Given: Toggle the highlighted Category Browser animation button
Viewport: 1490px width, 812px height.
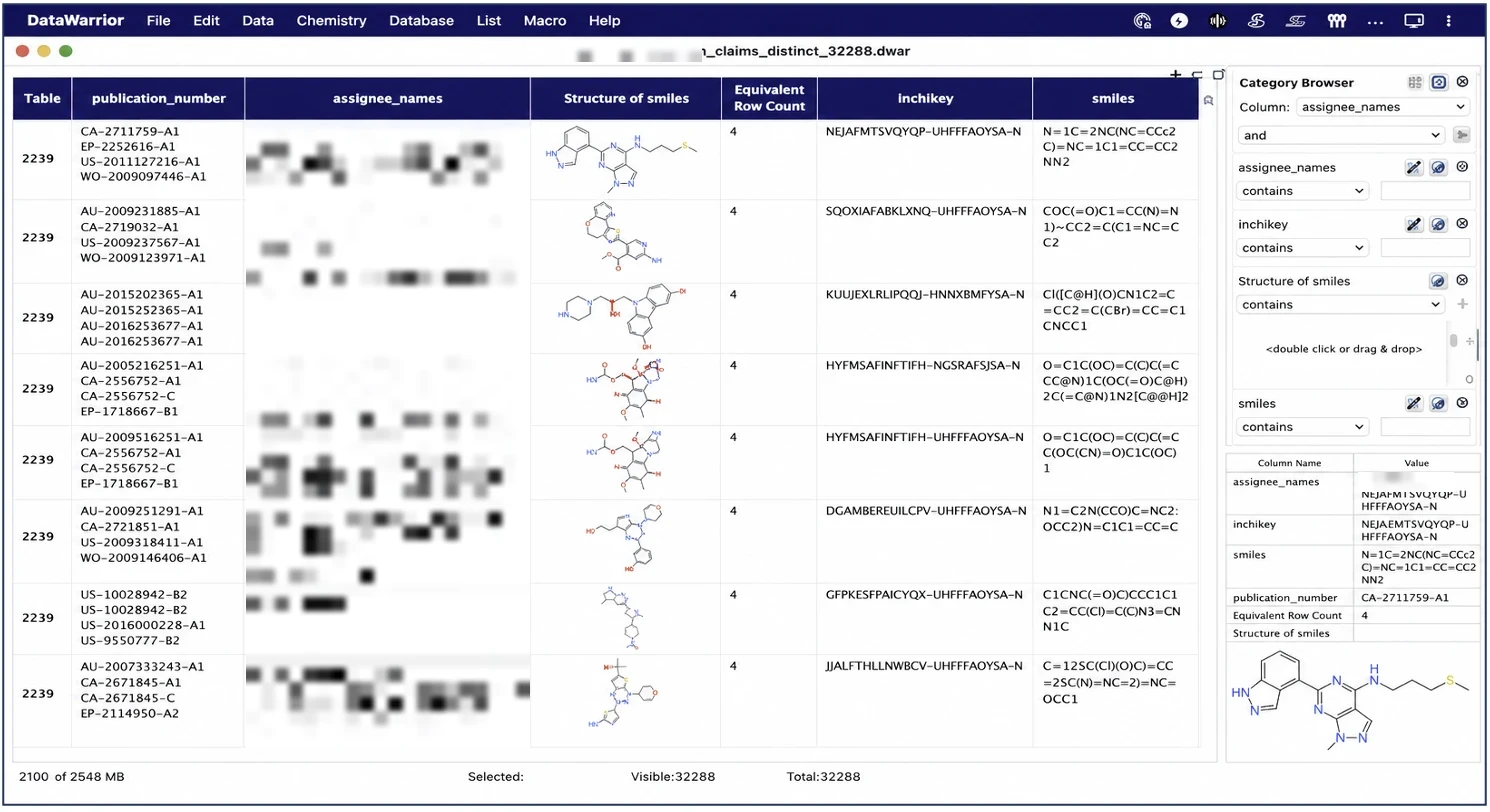Looking at the screenshot, I should [x=1439, y=82].
